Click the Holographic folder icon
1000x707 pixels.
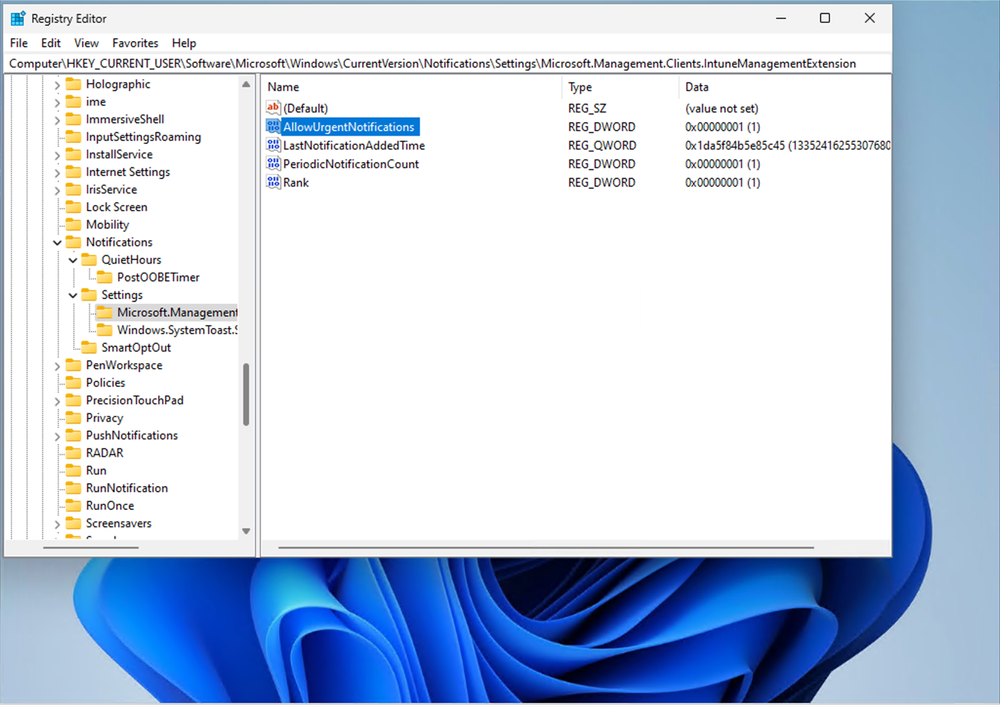(74, 84)
